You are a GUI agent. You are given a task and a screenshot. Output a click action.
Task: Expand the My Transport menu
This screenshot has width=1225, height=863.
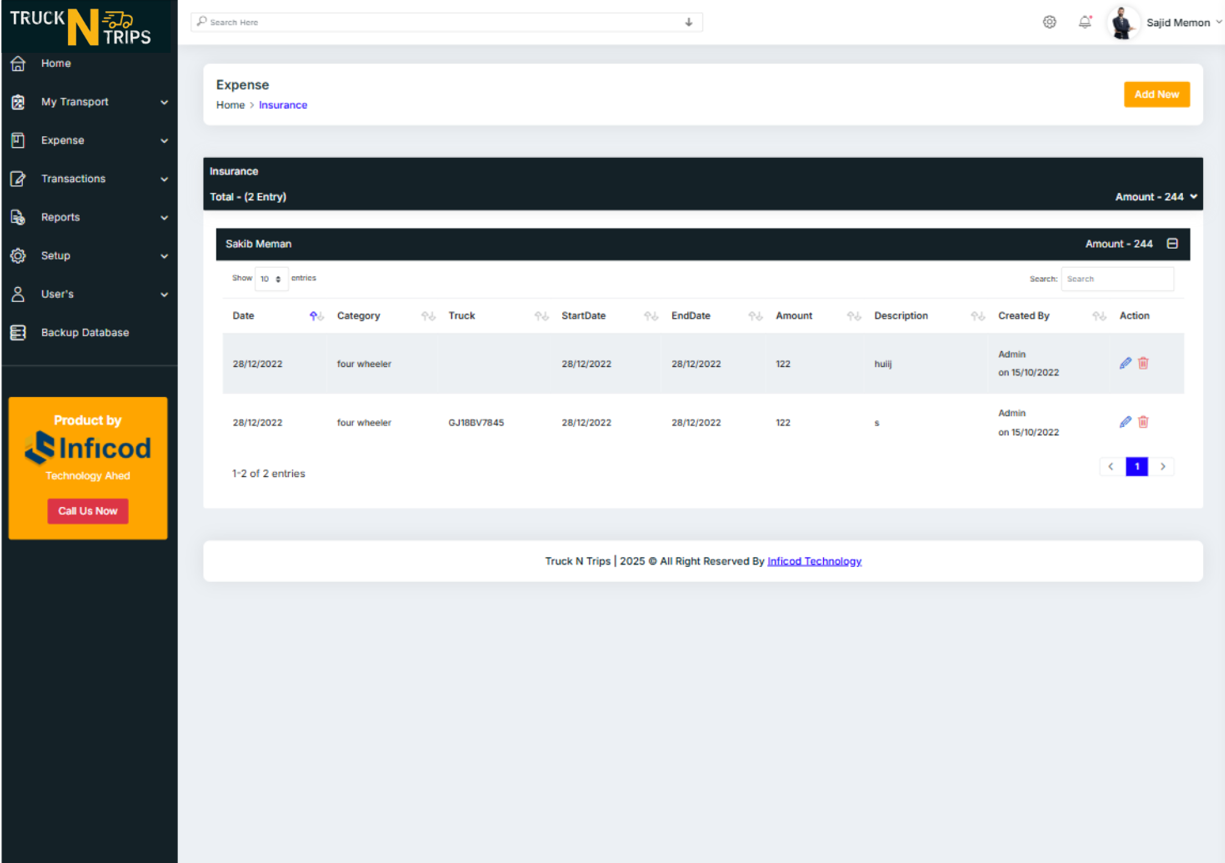click(88, 102)
